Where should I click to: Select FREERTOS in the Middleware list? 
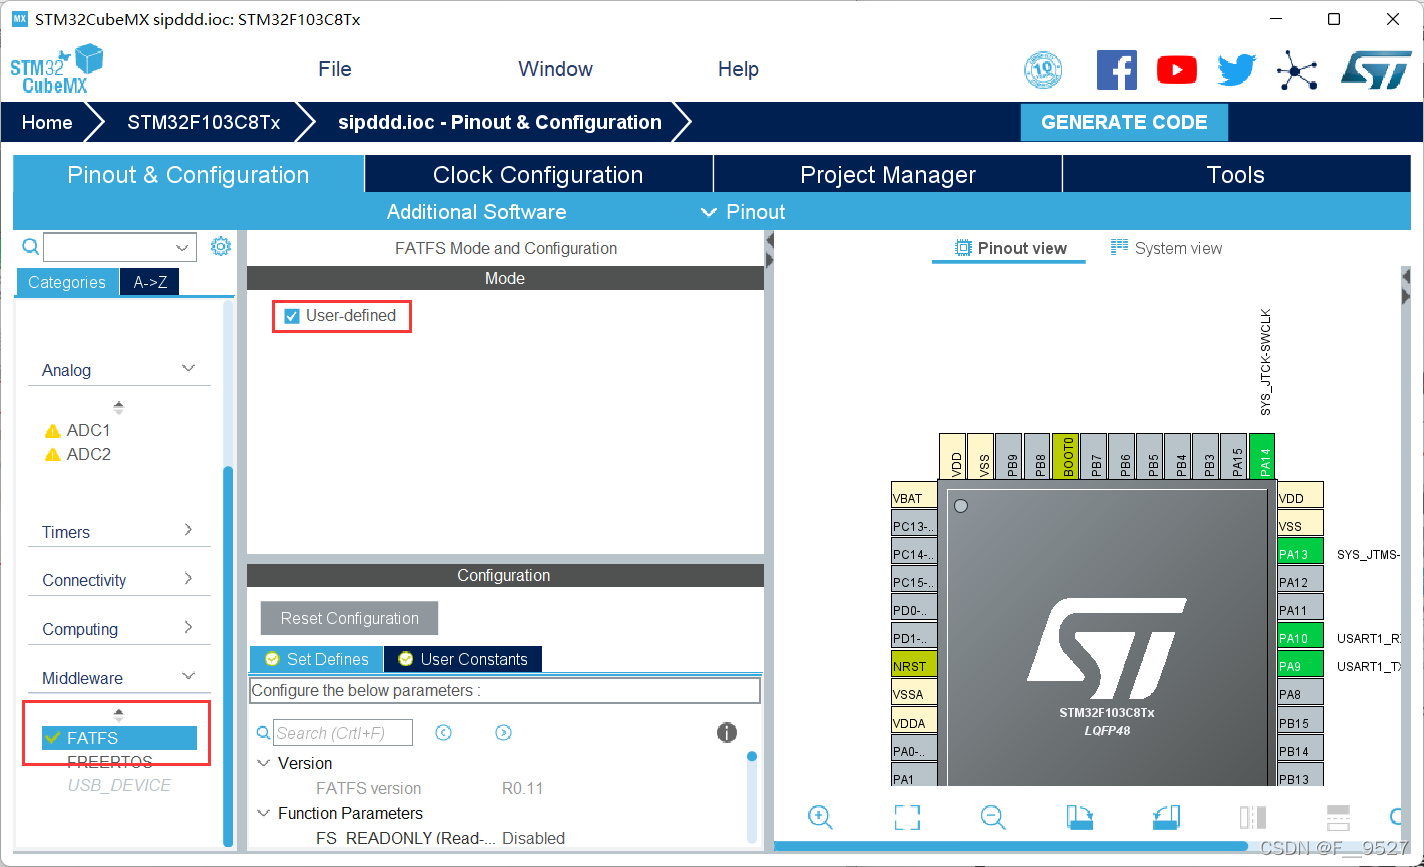click(109, 762)
